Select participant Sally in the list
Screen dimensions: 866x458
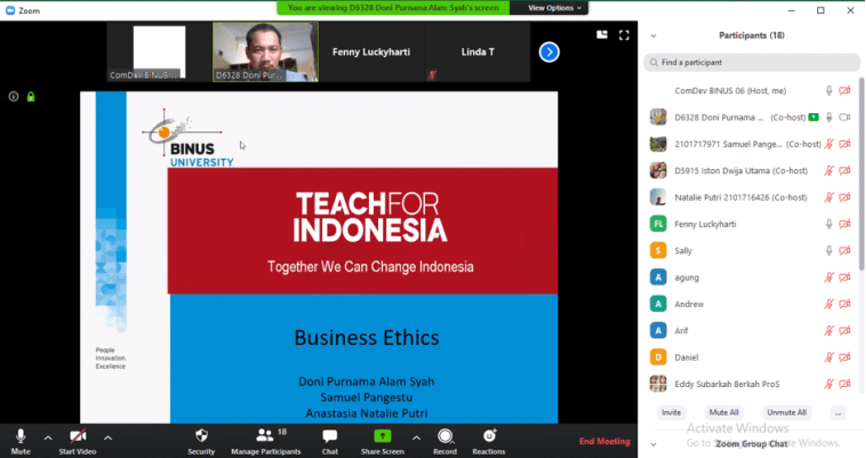pos(751,251)
